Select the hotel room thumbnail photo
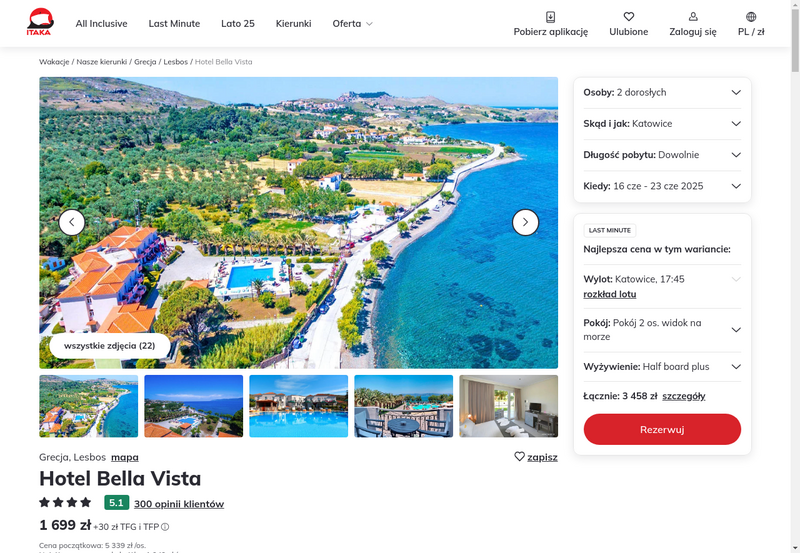800x553 pixels. click(509, 406)
